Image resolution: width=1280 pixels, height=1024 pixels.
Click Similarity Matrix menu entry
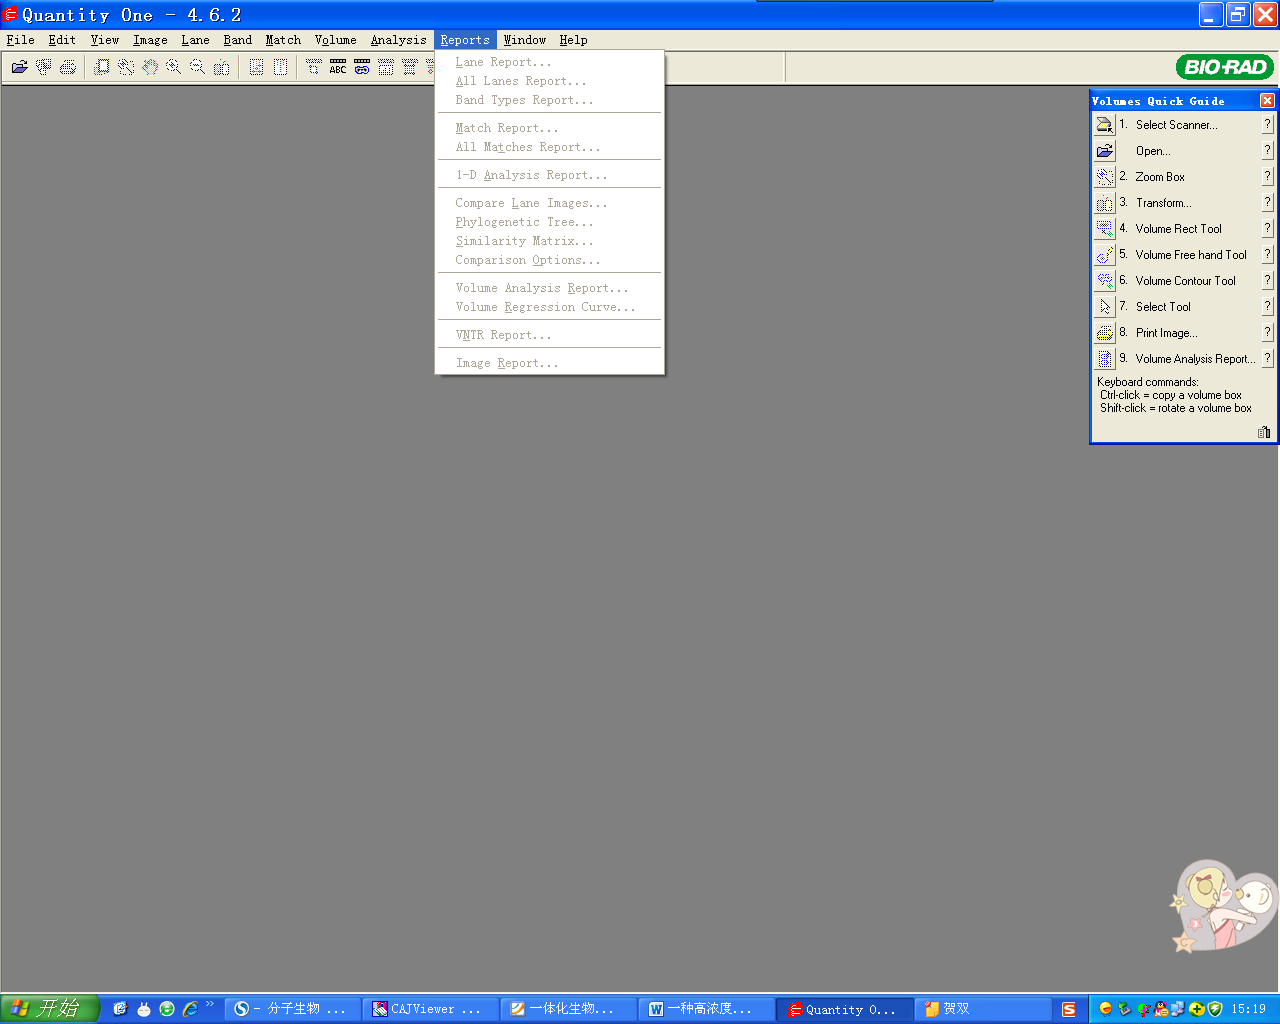coord(550,241)
